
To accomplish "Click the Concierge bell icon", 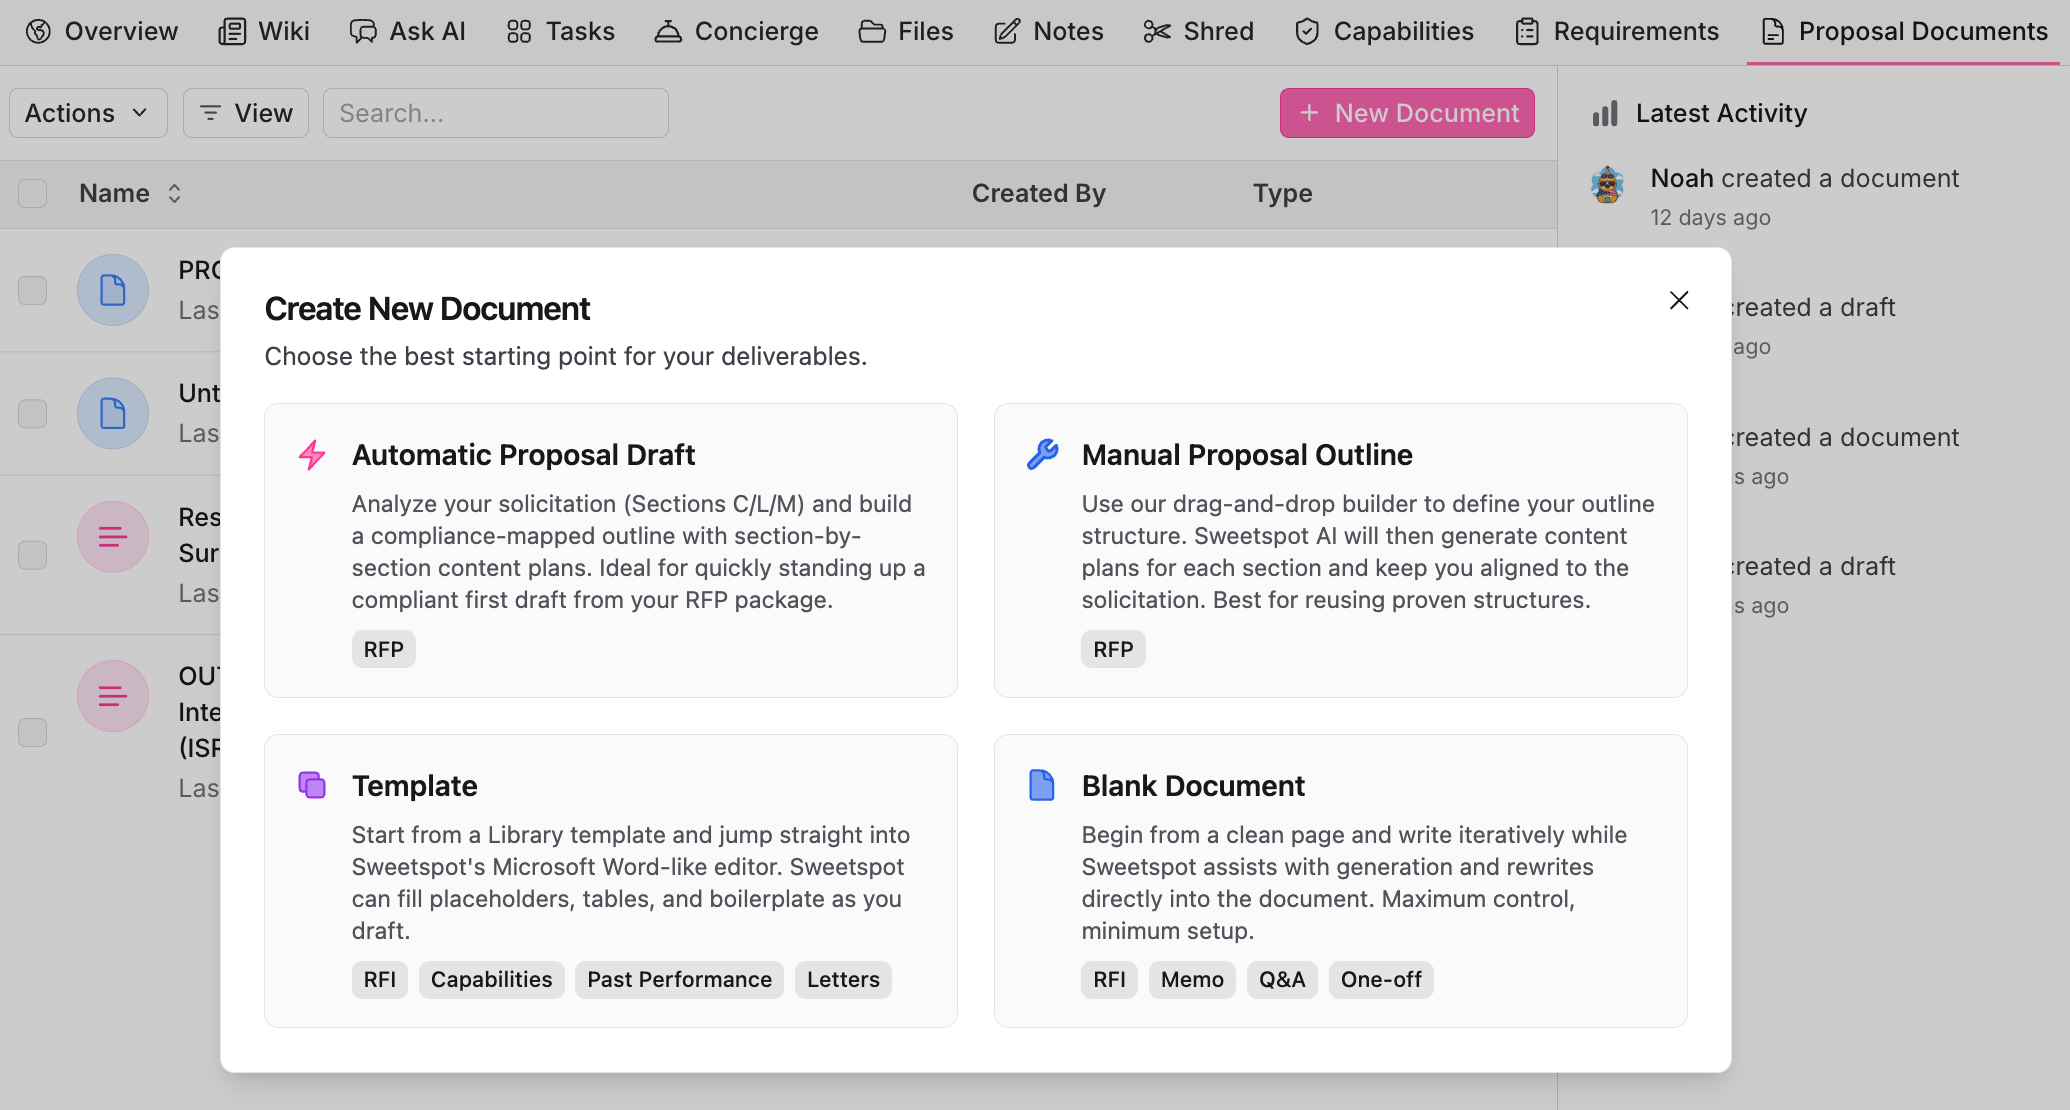I will click(668, 31).
